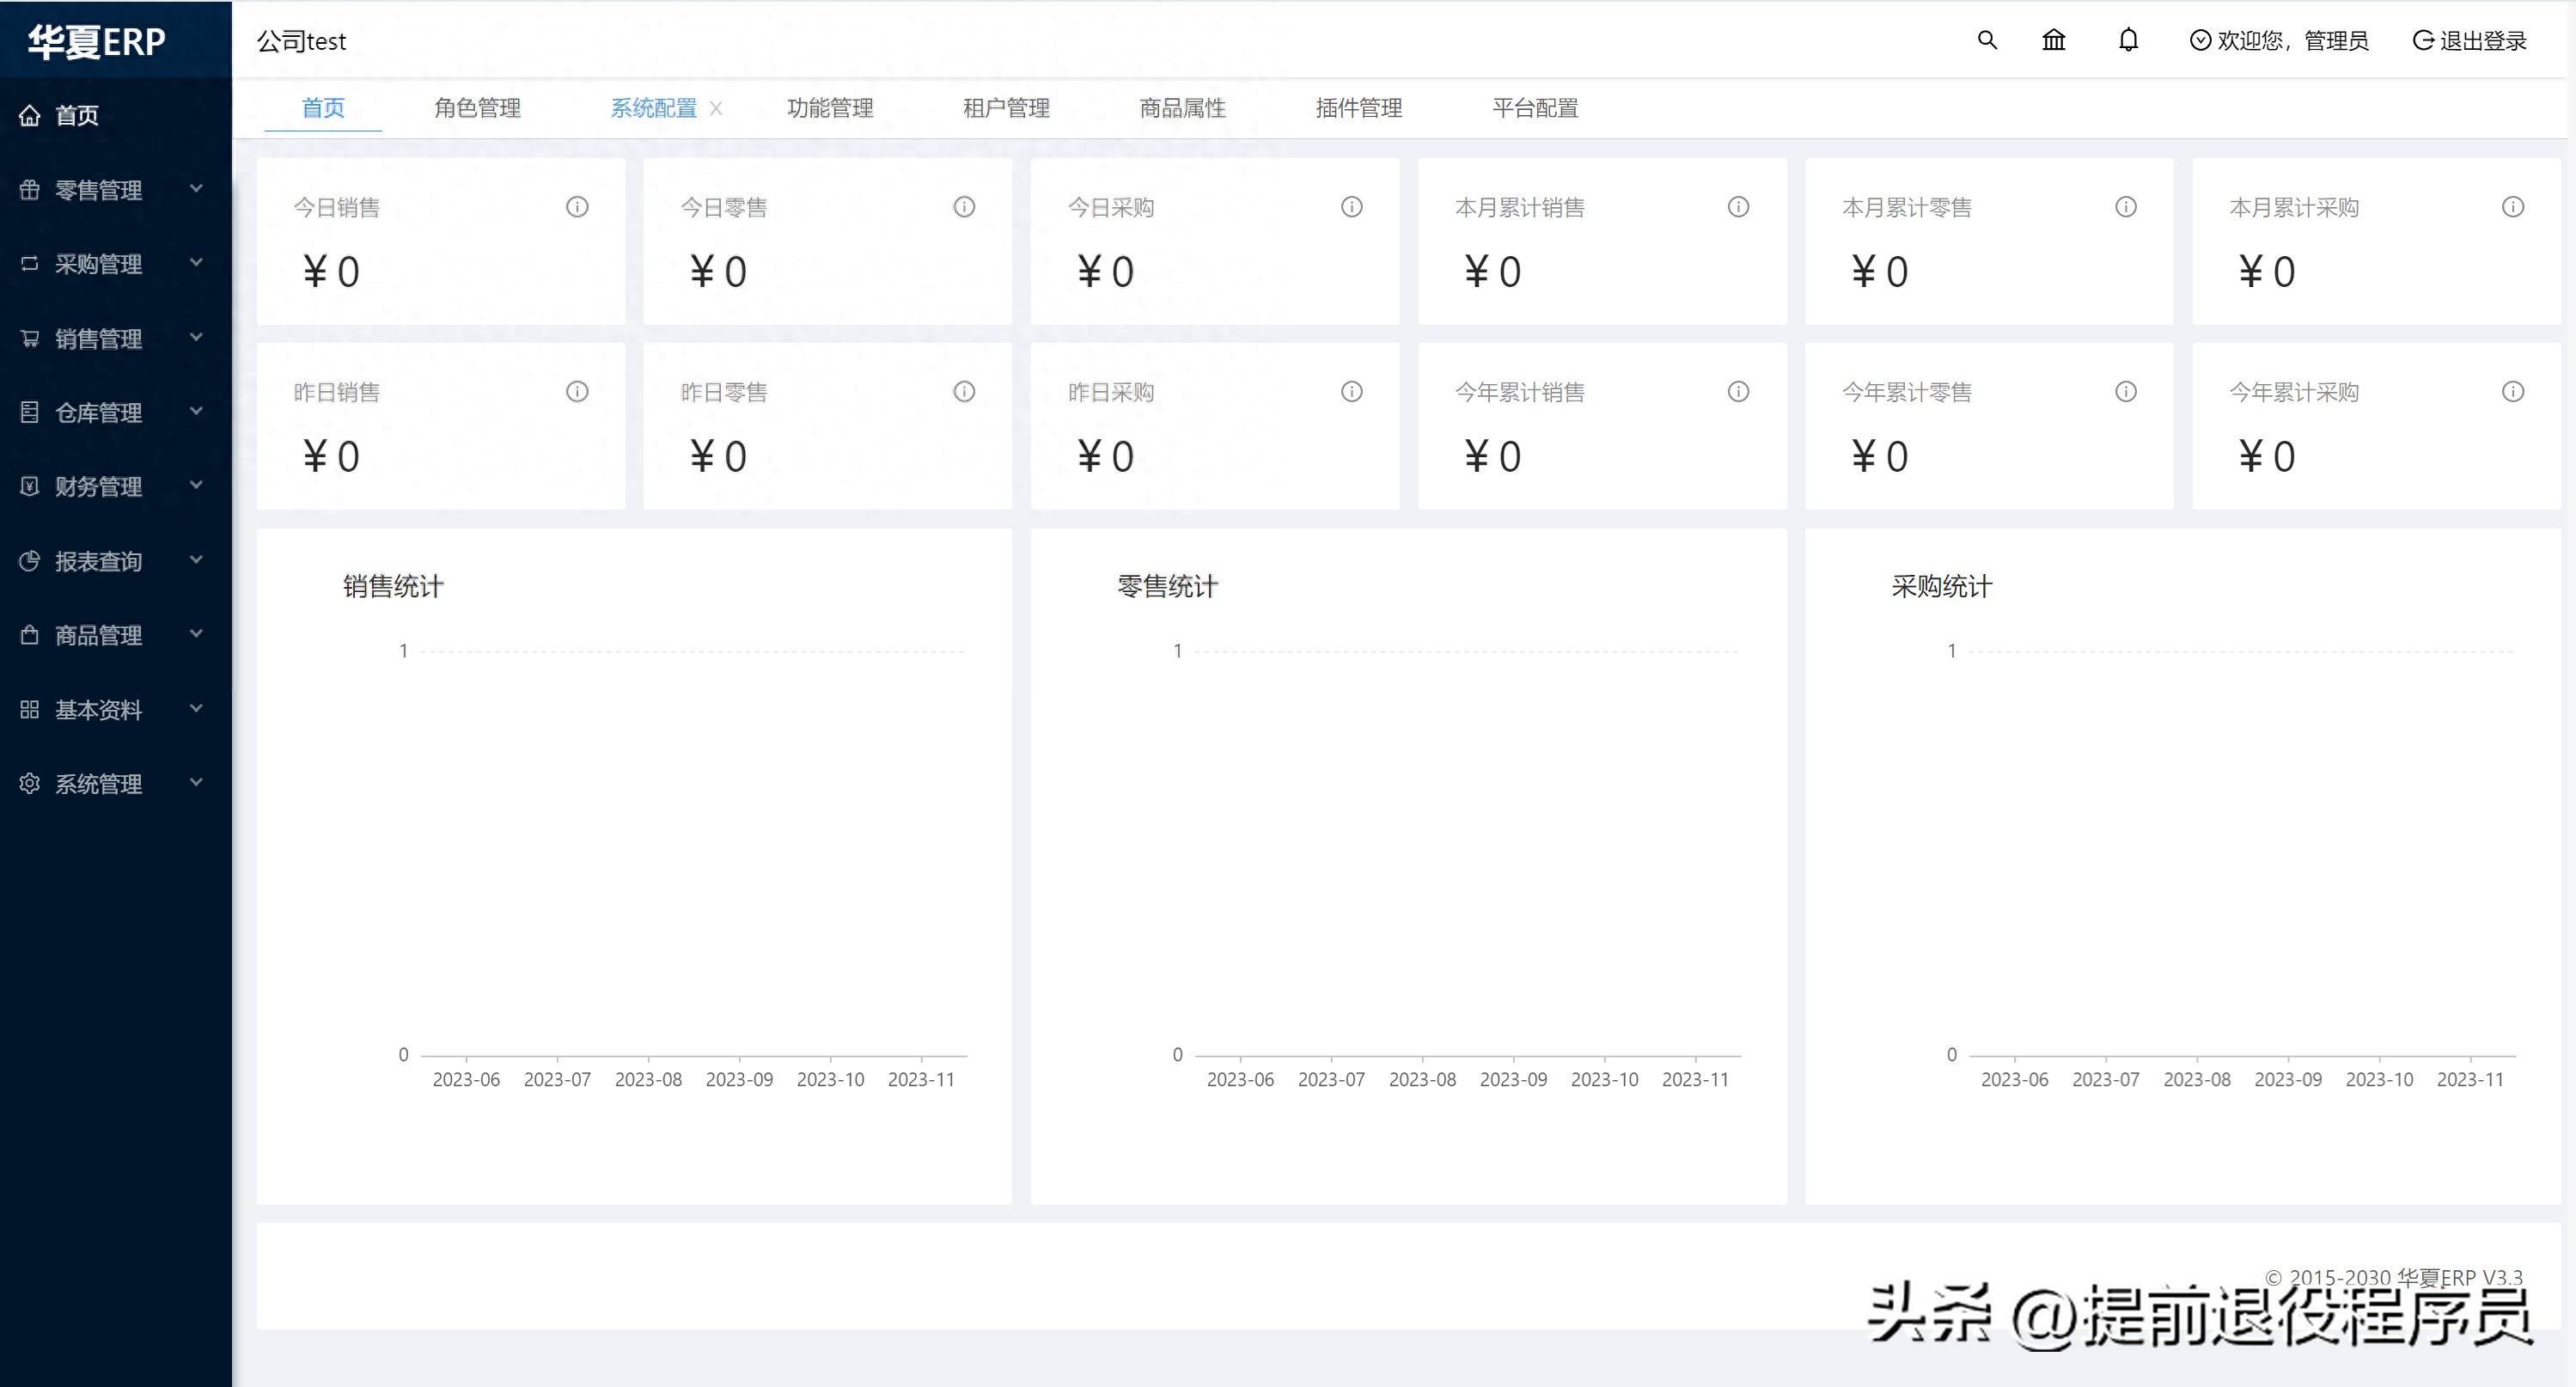Click info icon on 今年累计零售 card
This screenshot has height=1387, width=2576.
click(x=2125, y=392)
